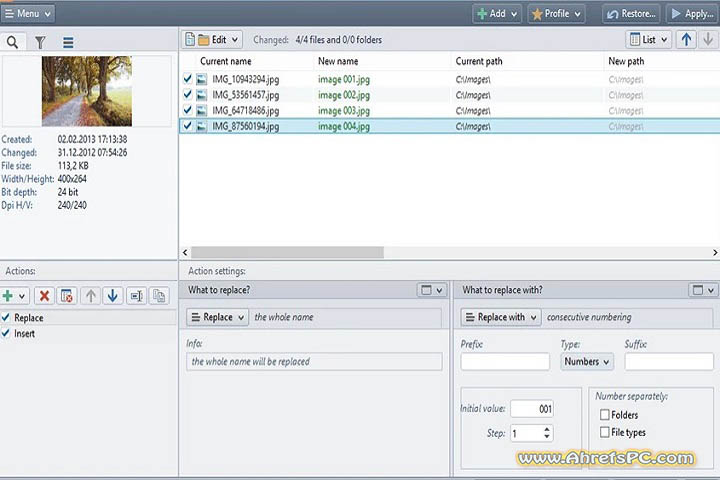Click image icon of IMG_87560194.jpg
The height and width of the screenshot is (480, 720).
202,126
